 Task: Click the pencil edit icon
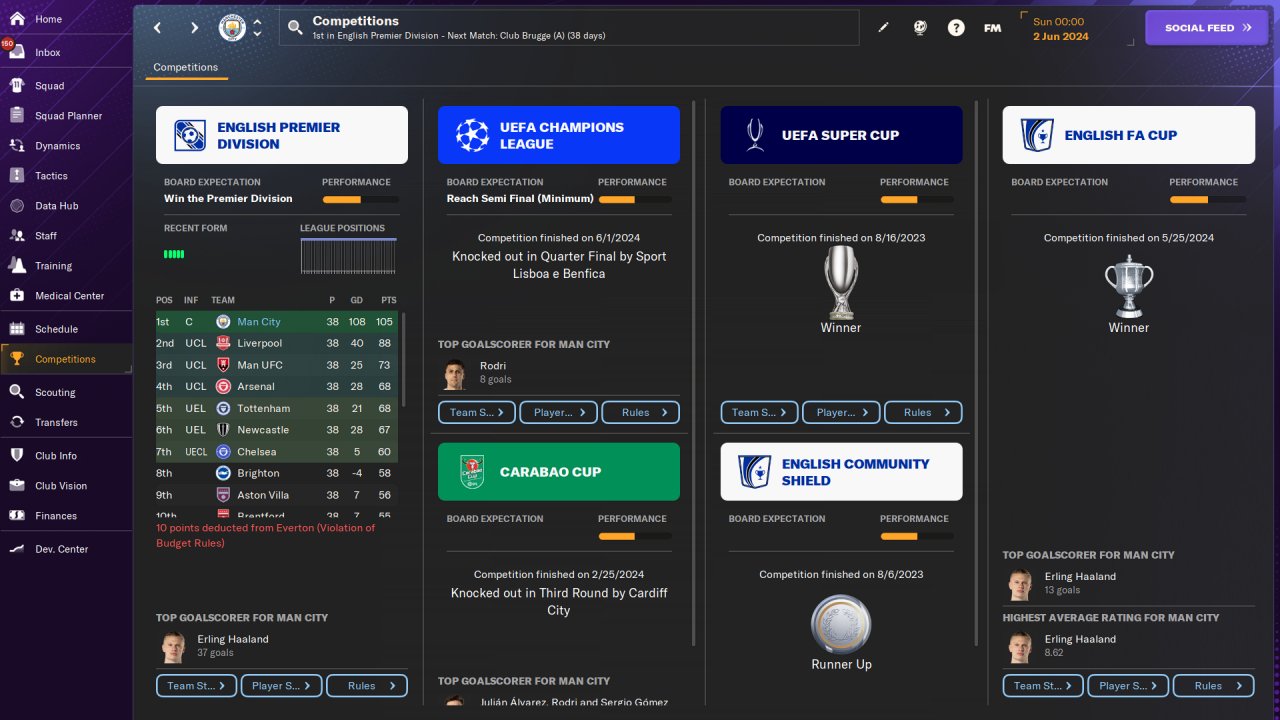coord(883,28)
